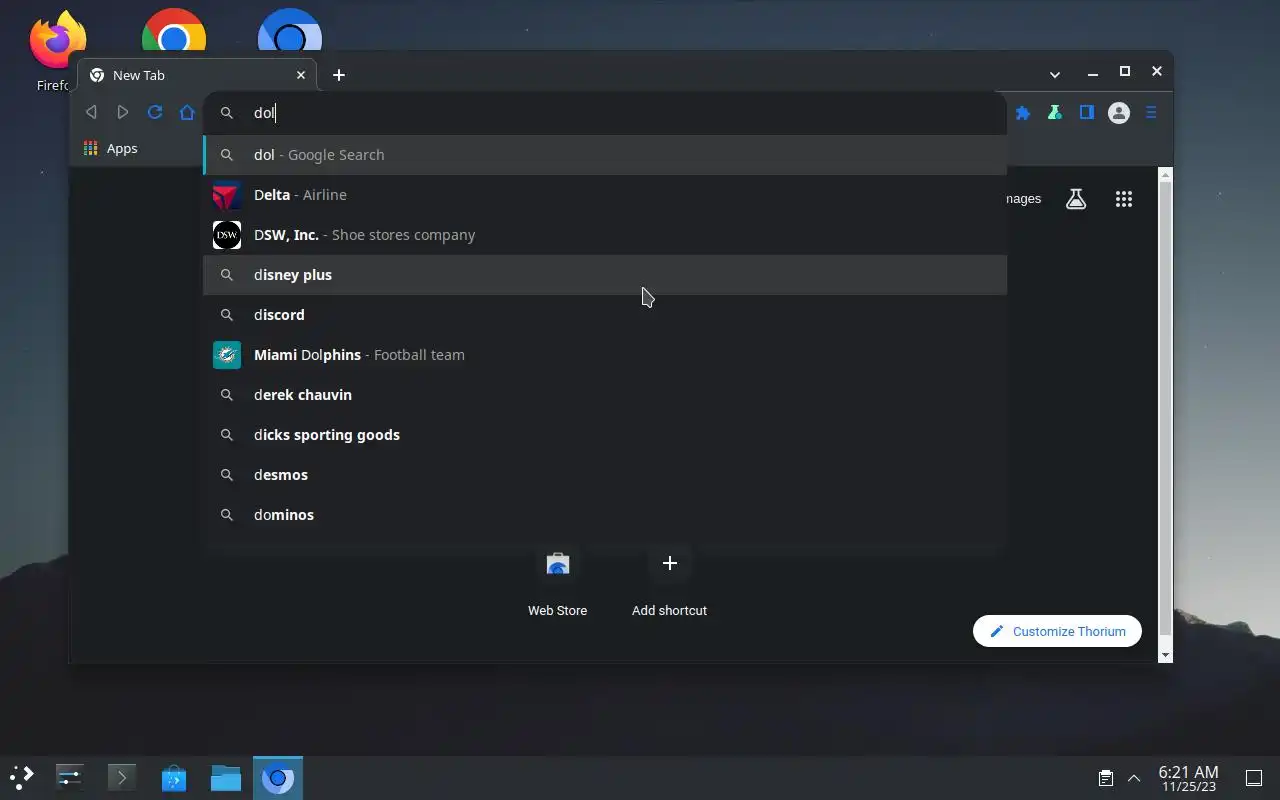Switch to Thorium taskbar entry
The image size is (1280, 800).
(x=277, y=777)
